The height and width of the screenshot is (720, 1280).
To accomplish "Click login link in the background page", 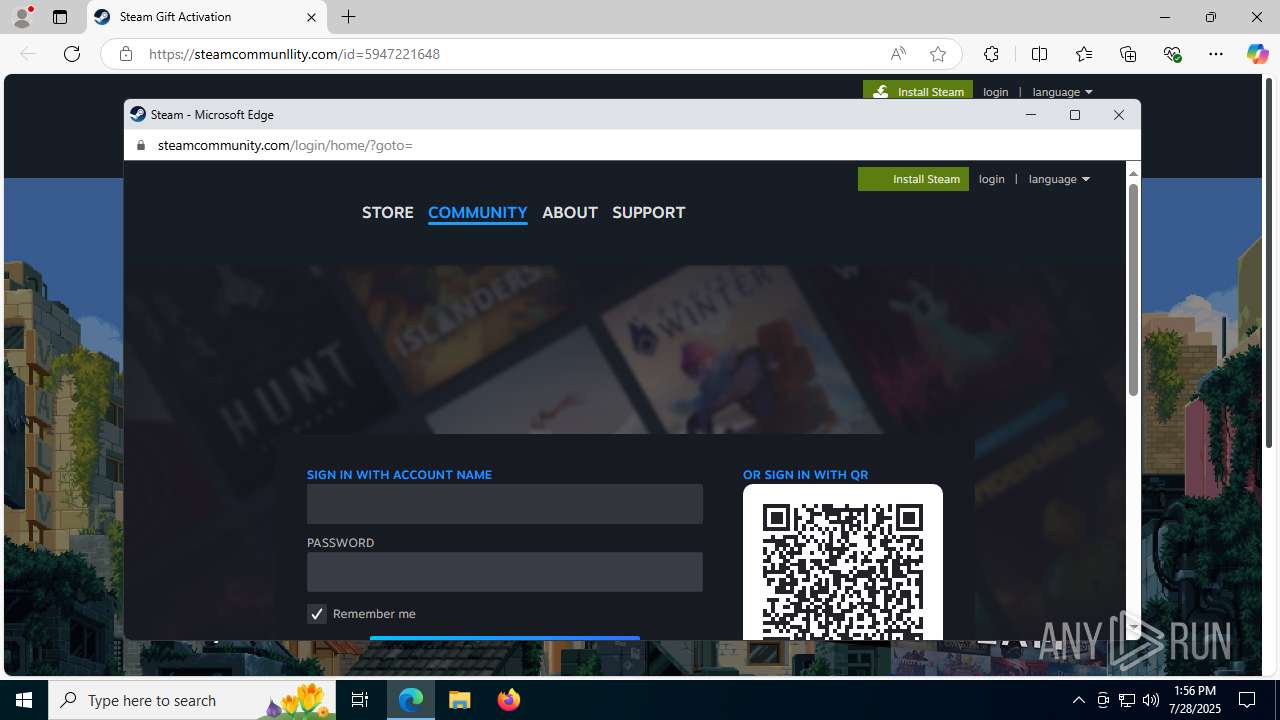I will click(x=996, y=92).
